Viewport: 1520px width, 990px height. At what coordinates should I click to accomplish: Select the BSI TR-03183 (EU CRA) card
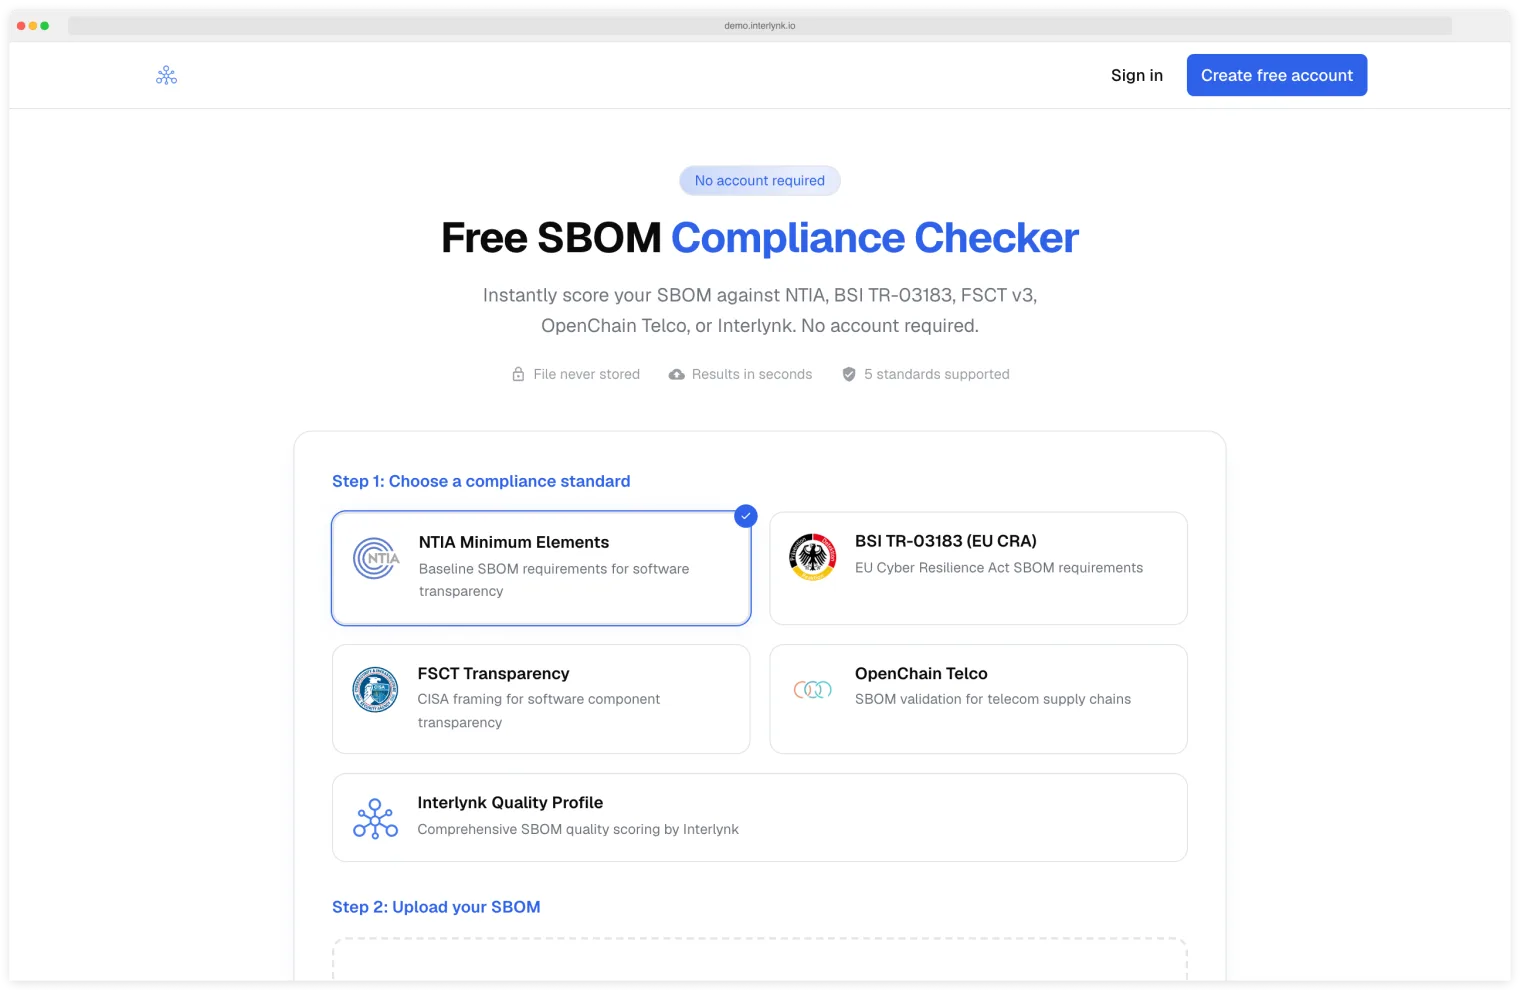[978, 568]
